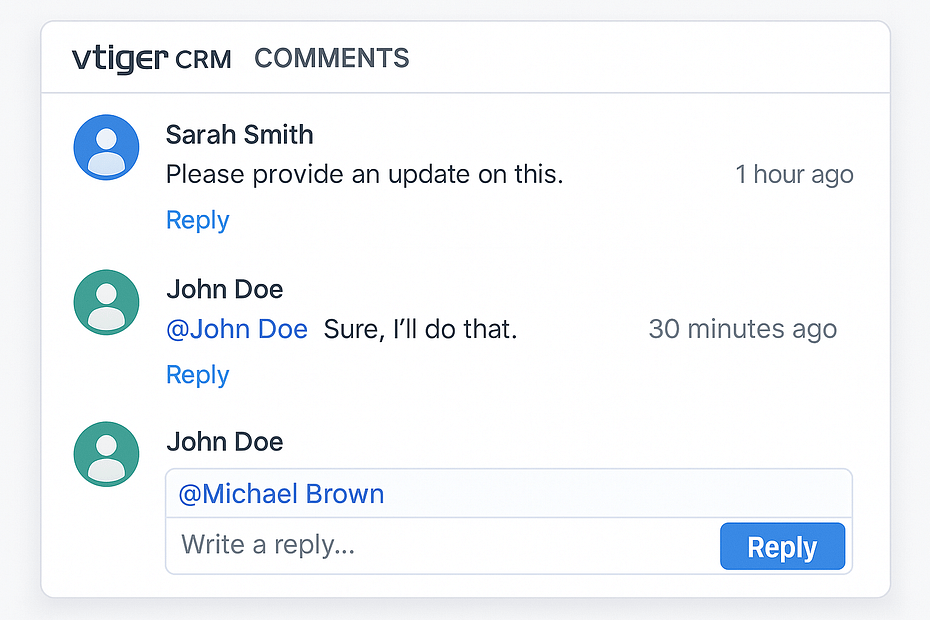Click the "Sure, I'll do that." comment text

420,329
